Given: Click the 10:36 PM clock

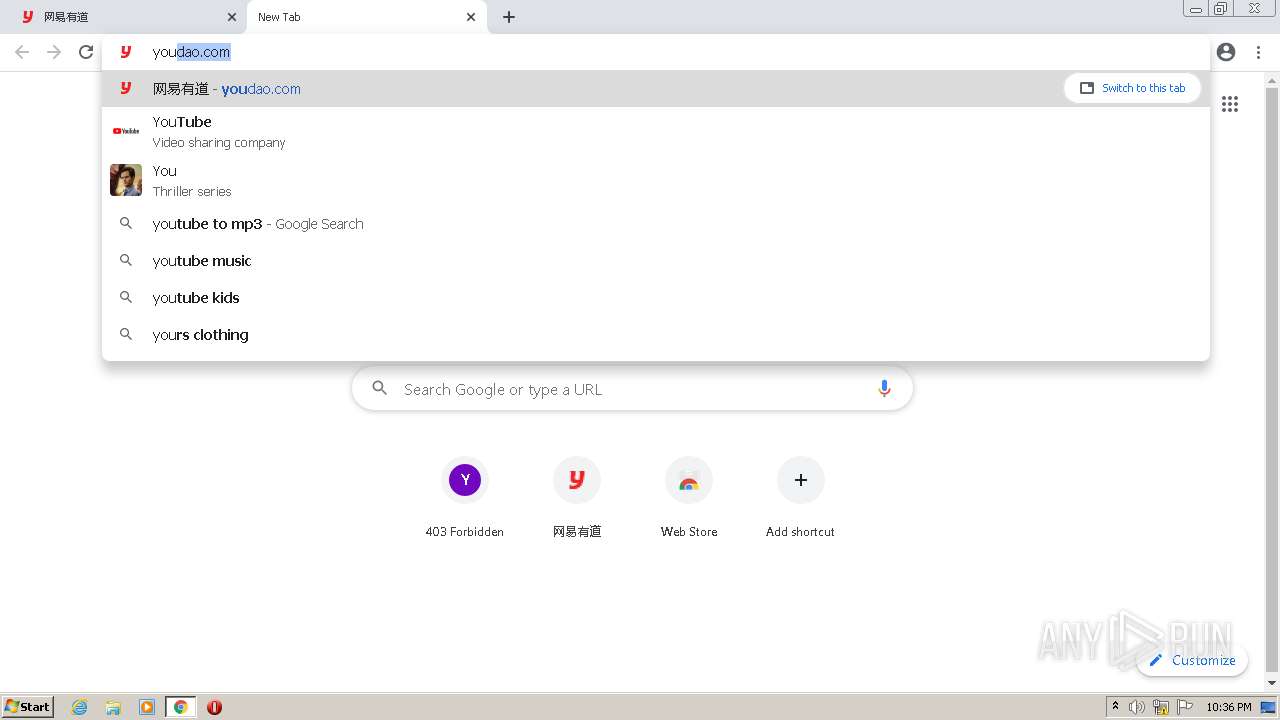Looking at the screenshot, I should pos(1229,707).
